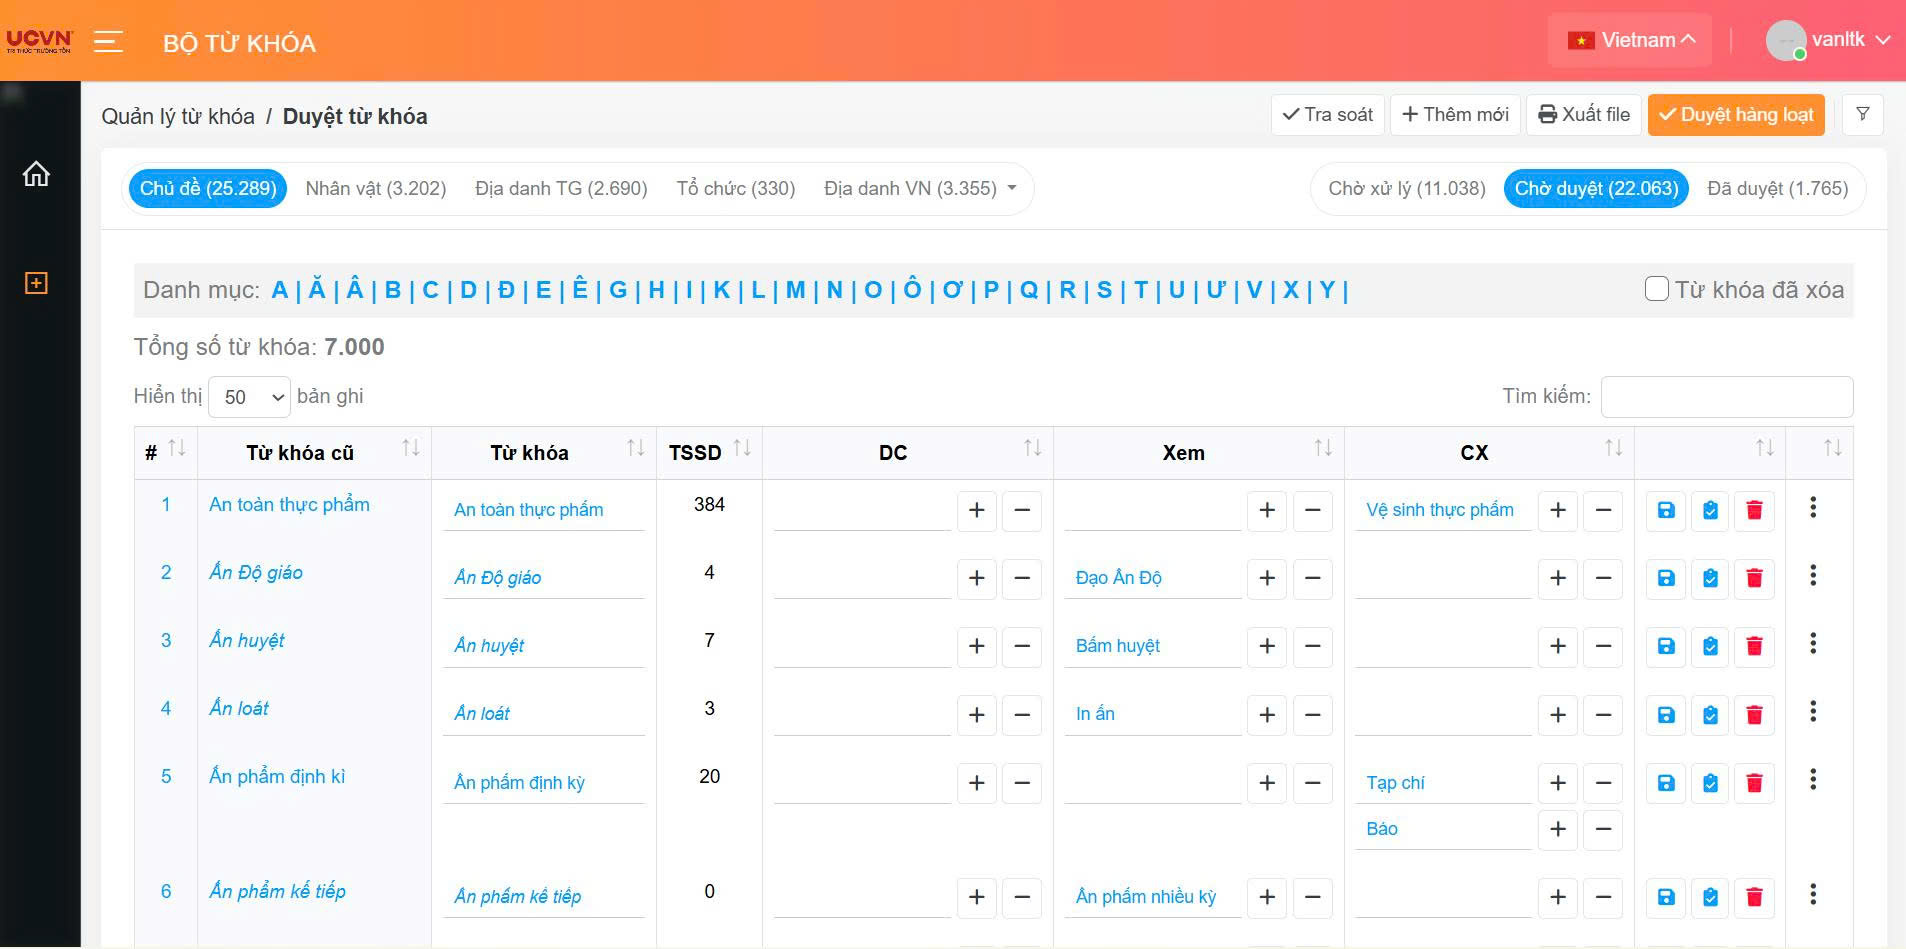The image size is (1906, 949).
Task: Open more options for Ấn loát row
Action: click(1813, 711)
